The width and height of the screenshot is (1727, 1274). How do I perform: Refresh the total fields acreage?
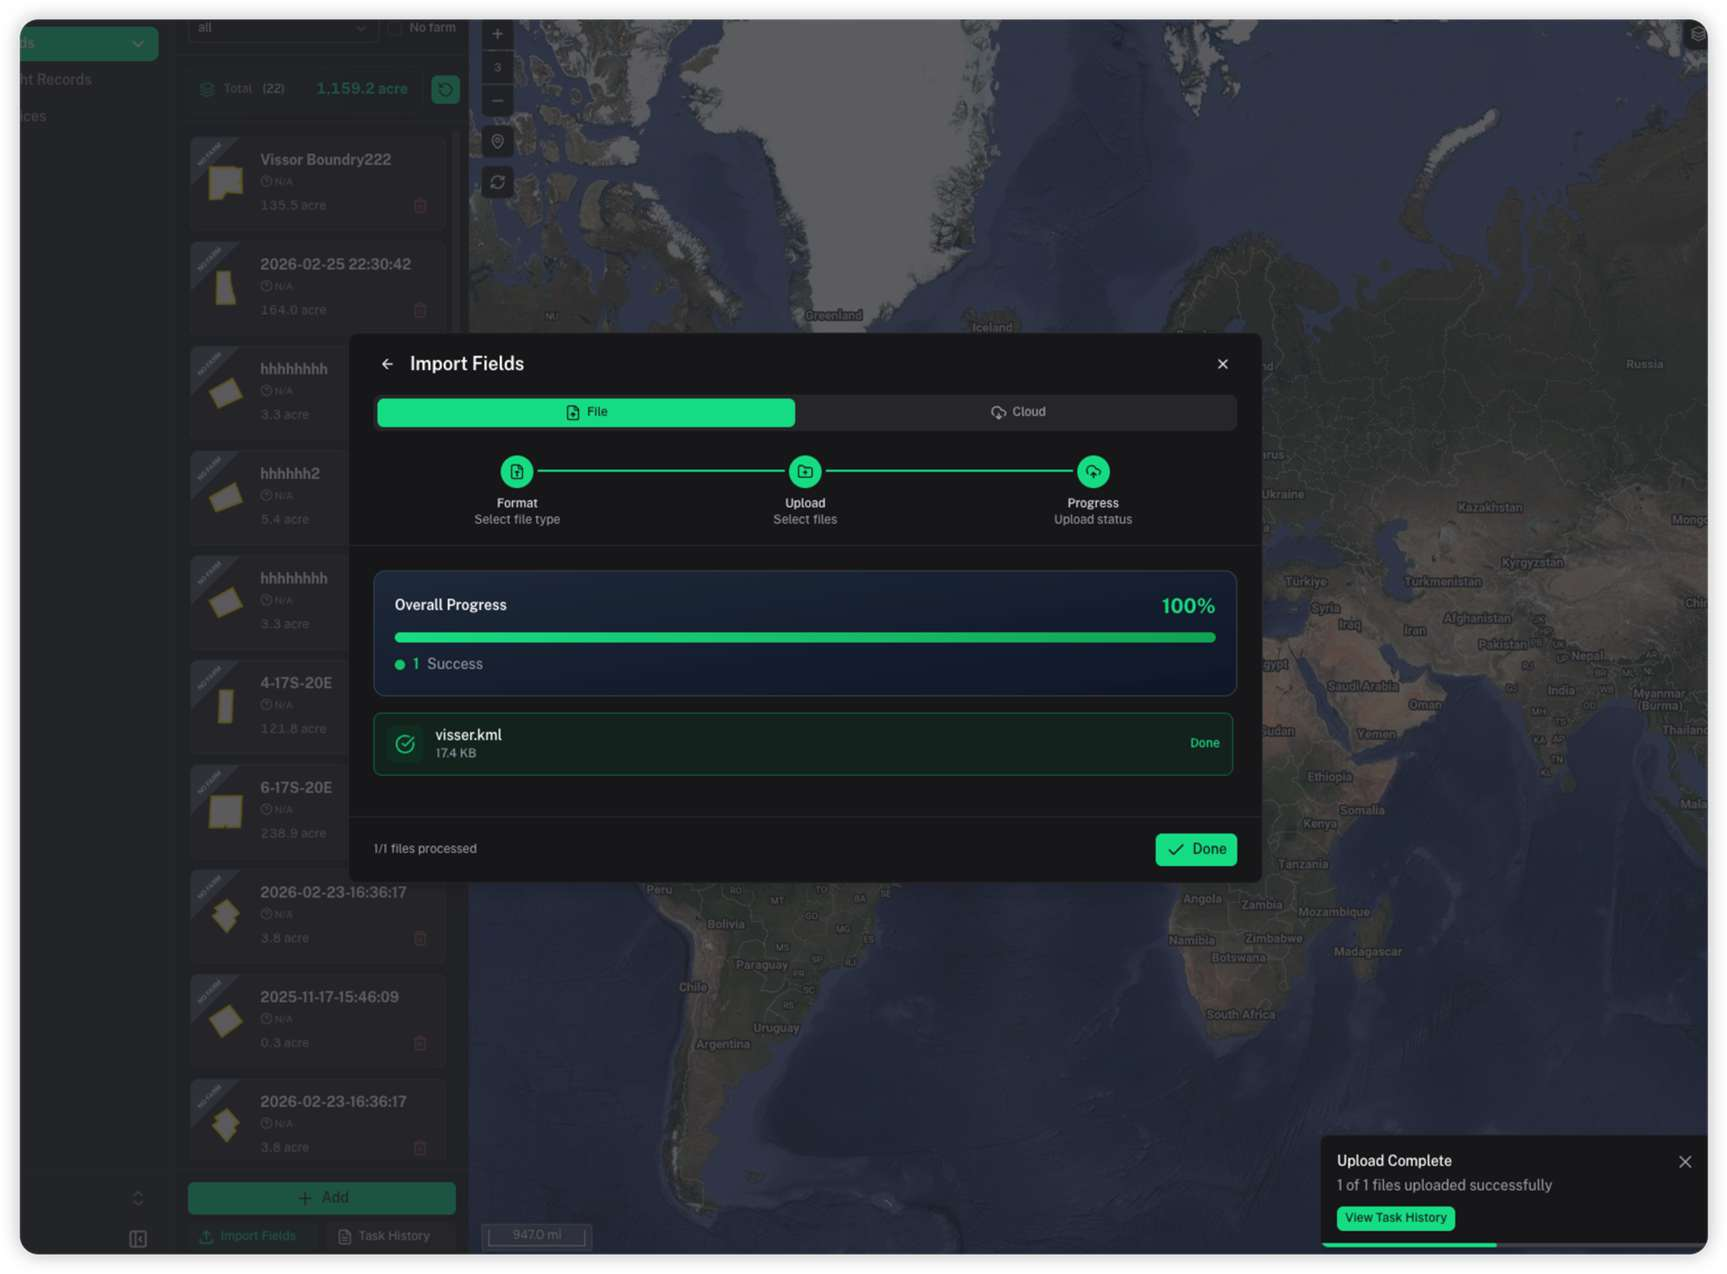(445, 89)
